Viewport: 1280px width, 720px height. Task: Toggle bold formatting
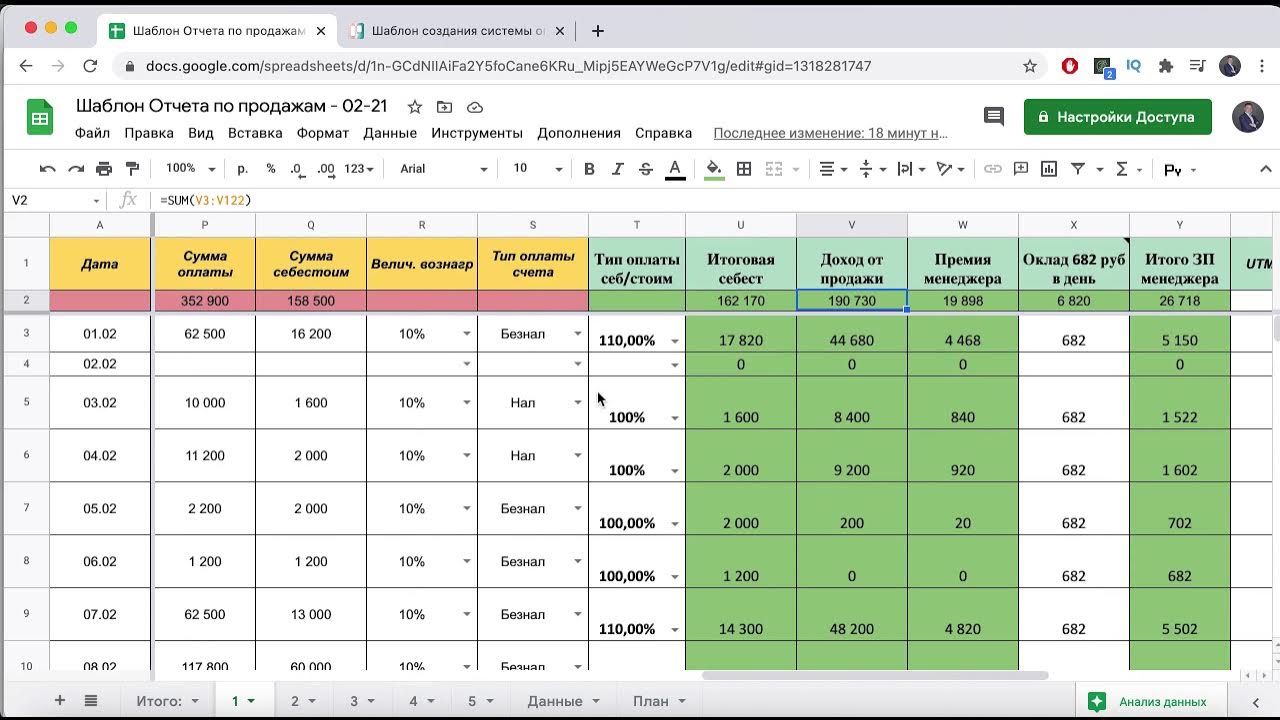click(x=589, y=169)
